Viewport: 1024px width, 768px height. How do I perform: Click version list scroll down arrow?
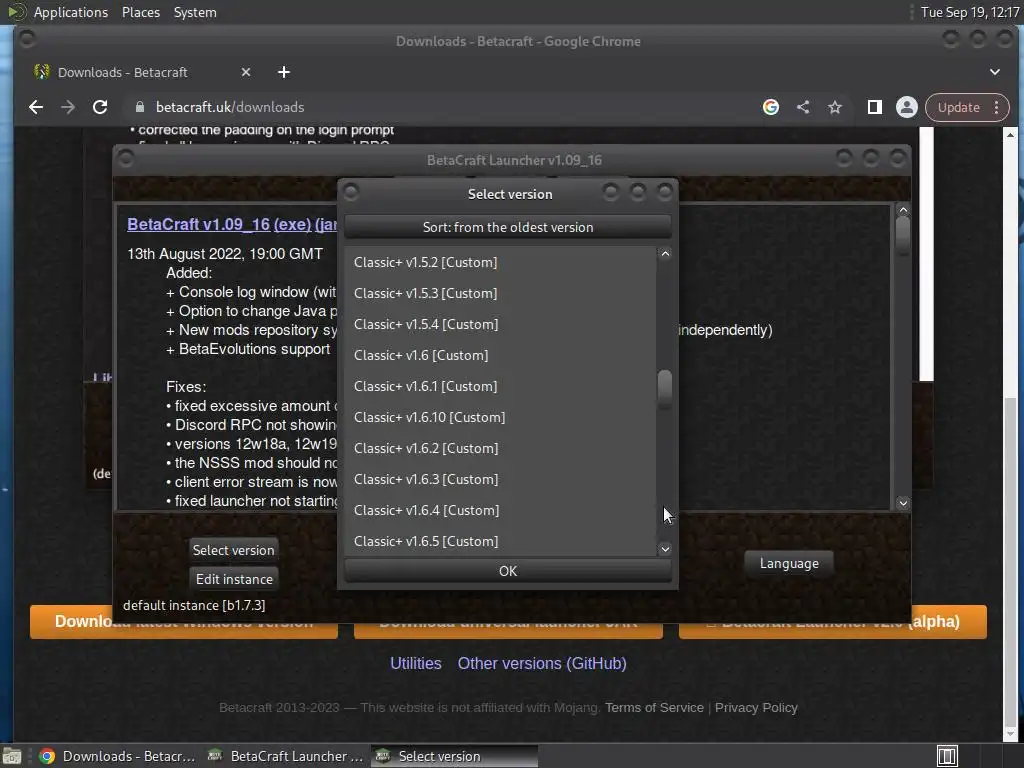pos(665,549)
